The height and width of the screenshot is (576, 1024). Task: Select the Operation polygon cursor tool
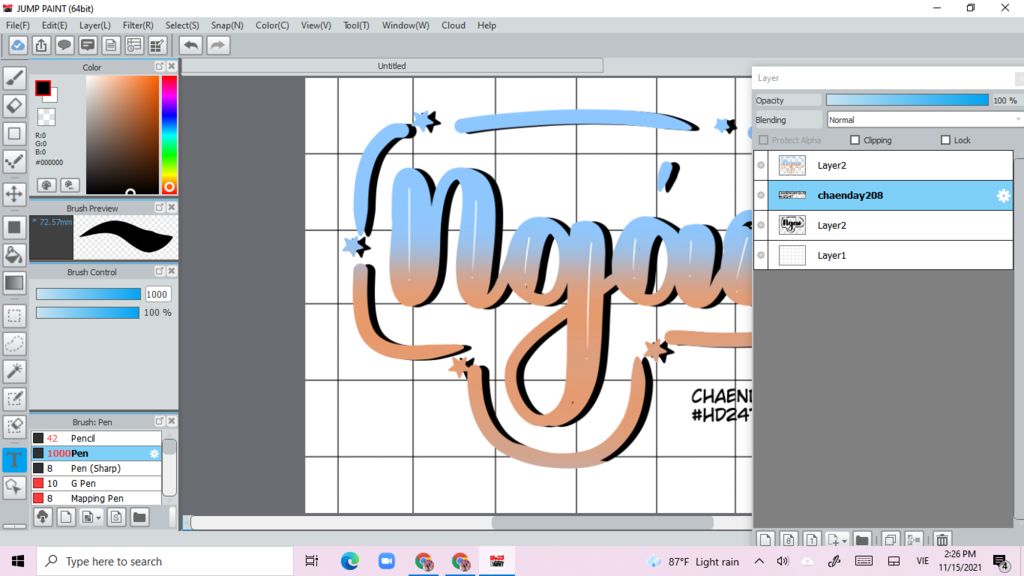coord(14,487)
